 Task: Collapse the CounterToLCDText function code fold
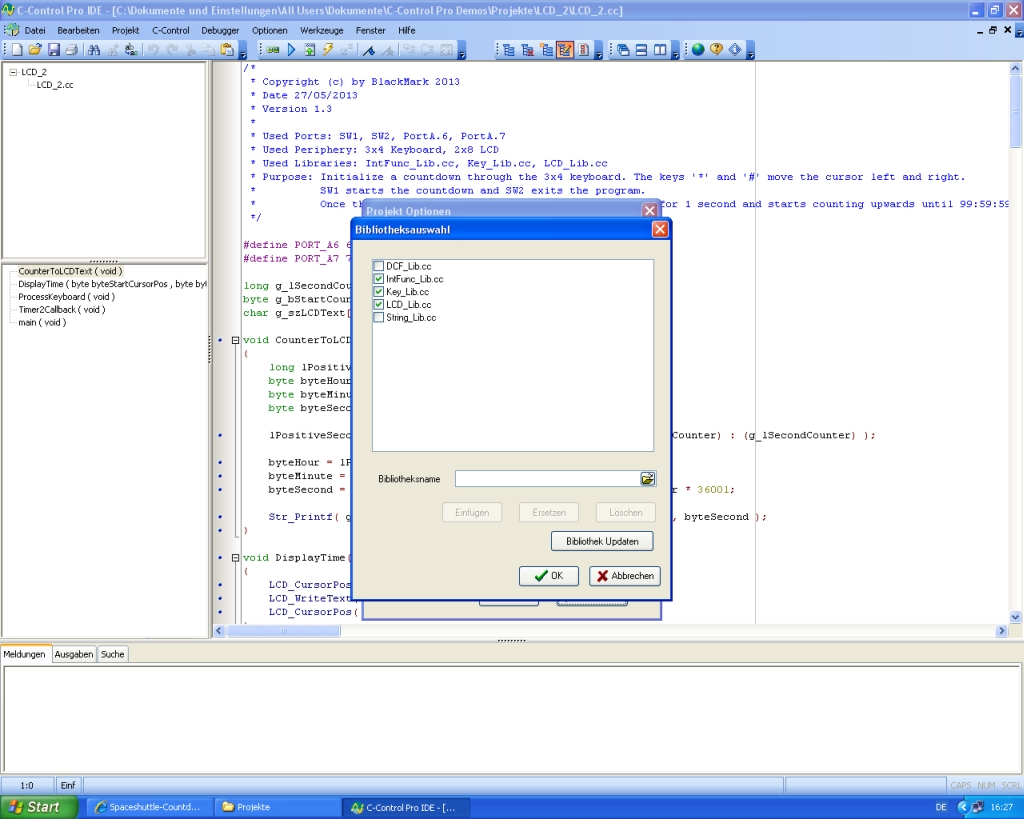235,340
